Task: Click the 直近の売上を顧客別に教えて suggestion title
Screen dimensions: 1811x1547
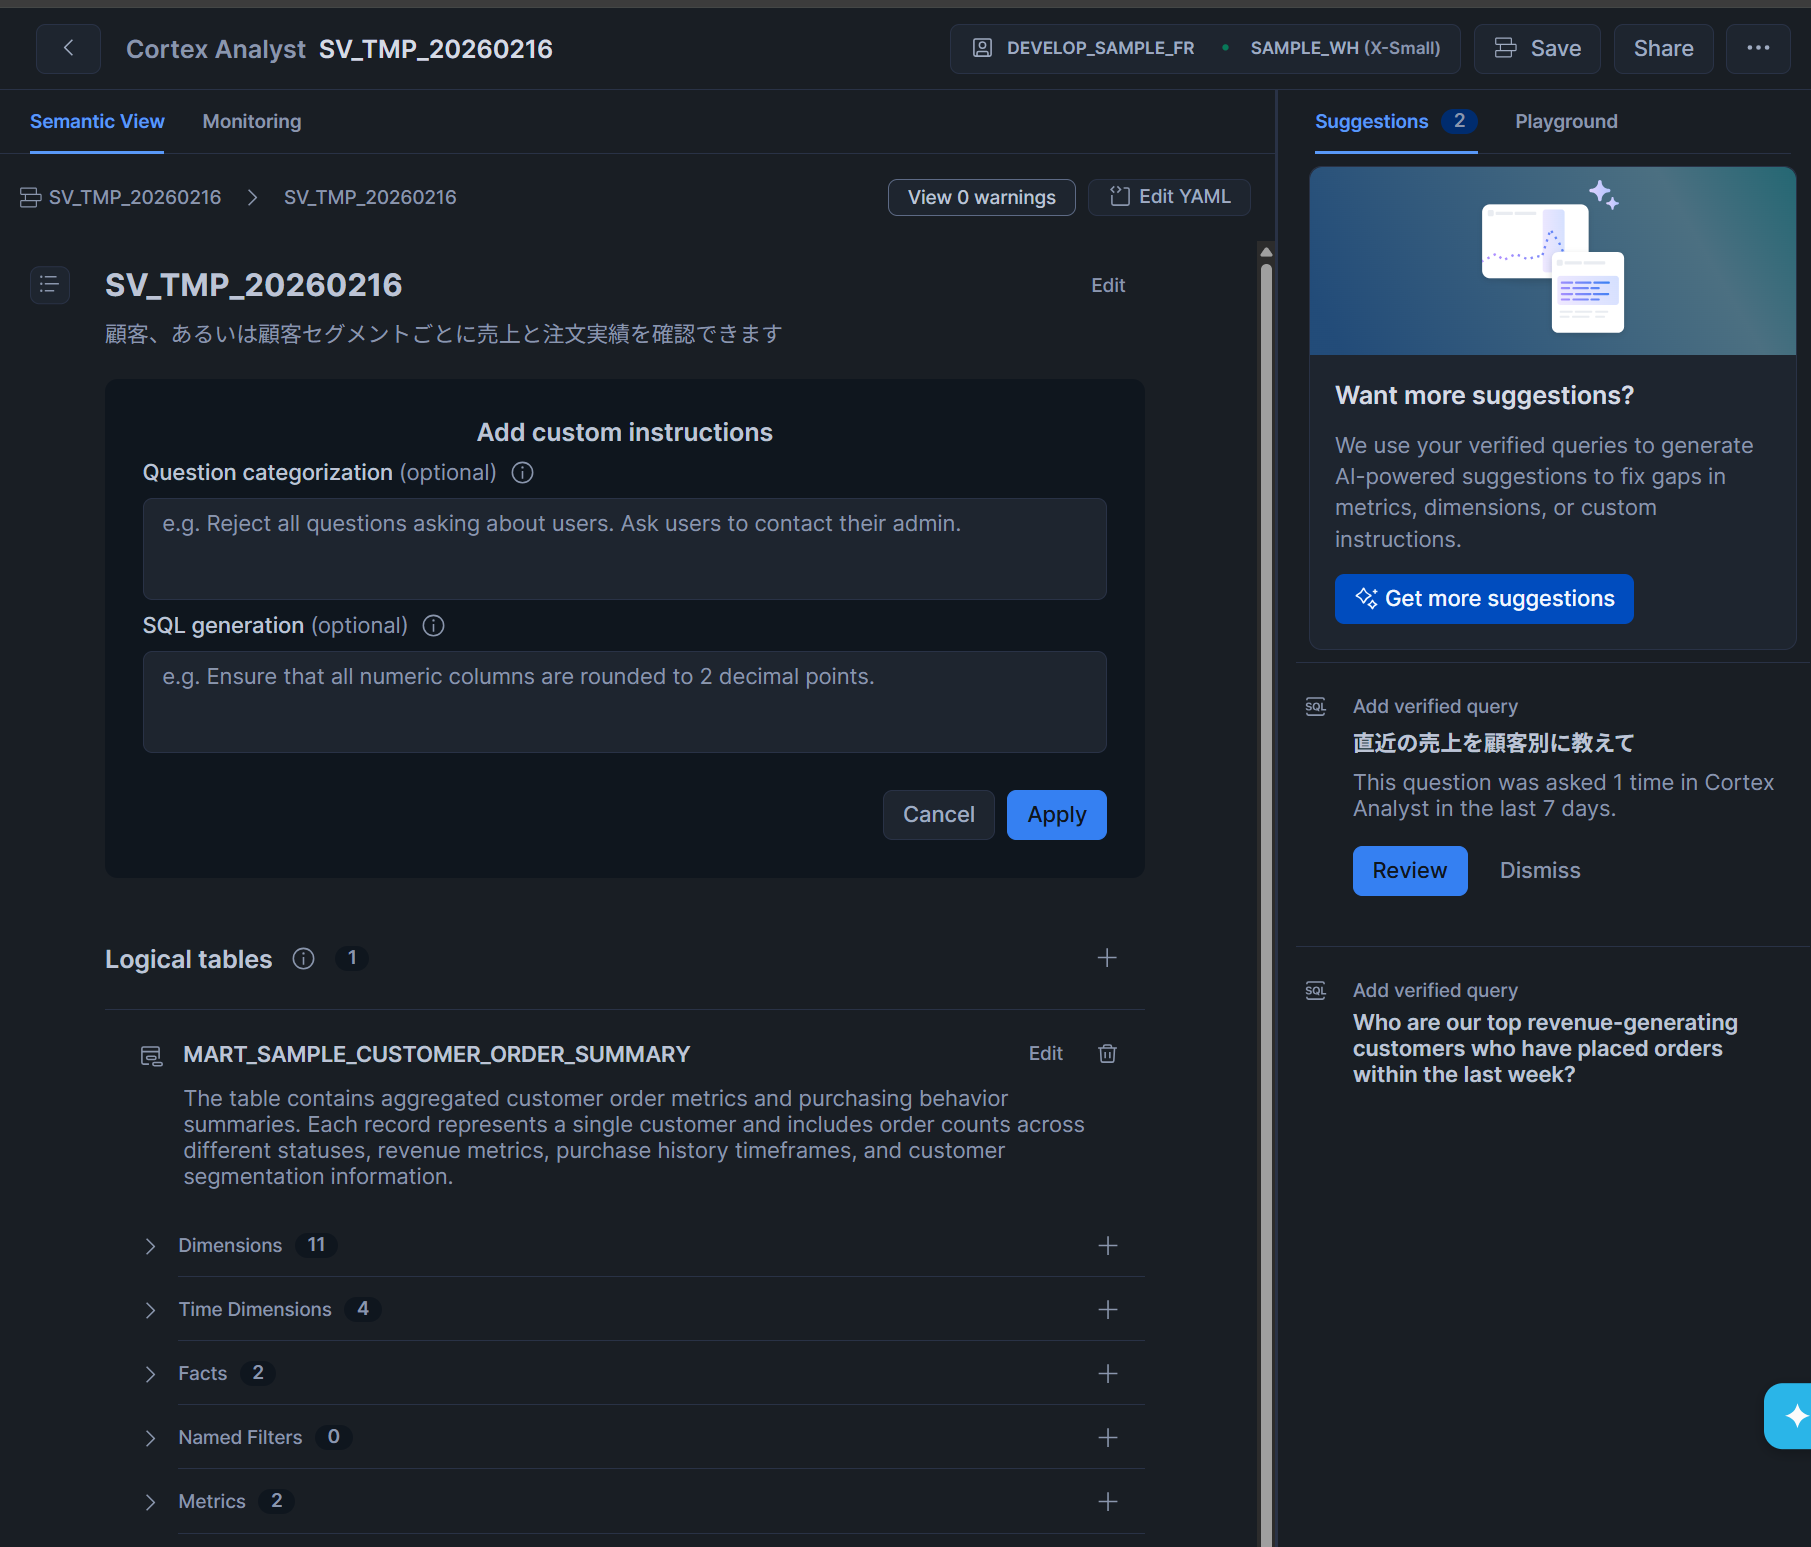Action: [x=1493, y=743]
